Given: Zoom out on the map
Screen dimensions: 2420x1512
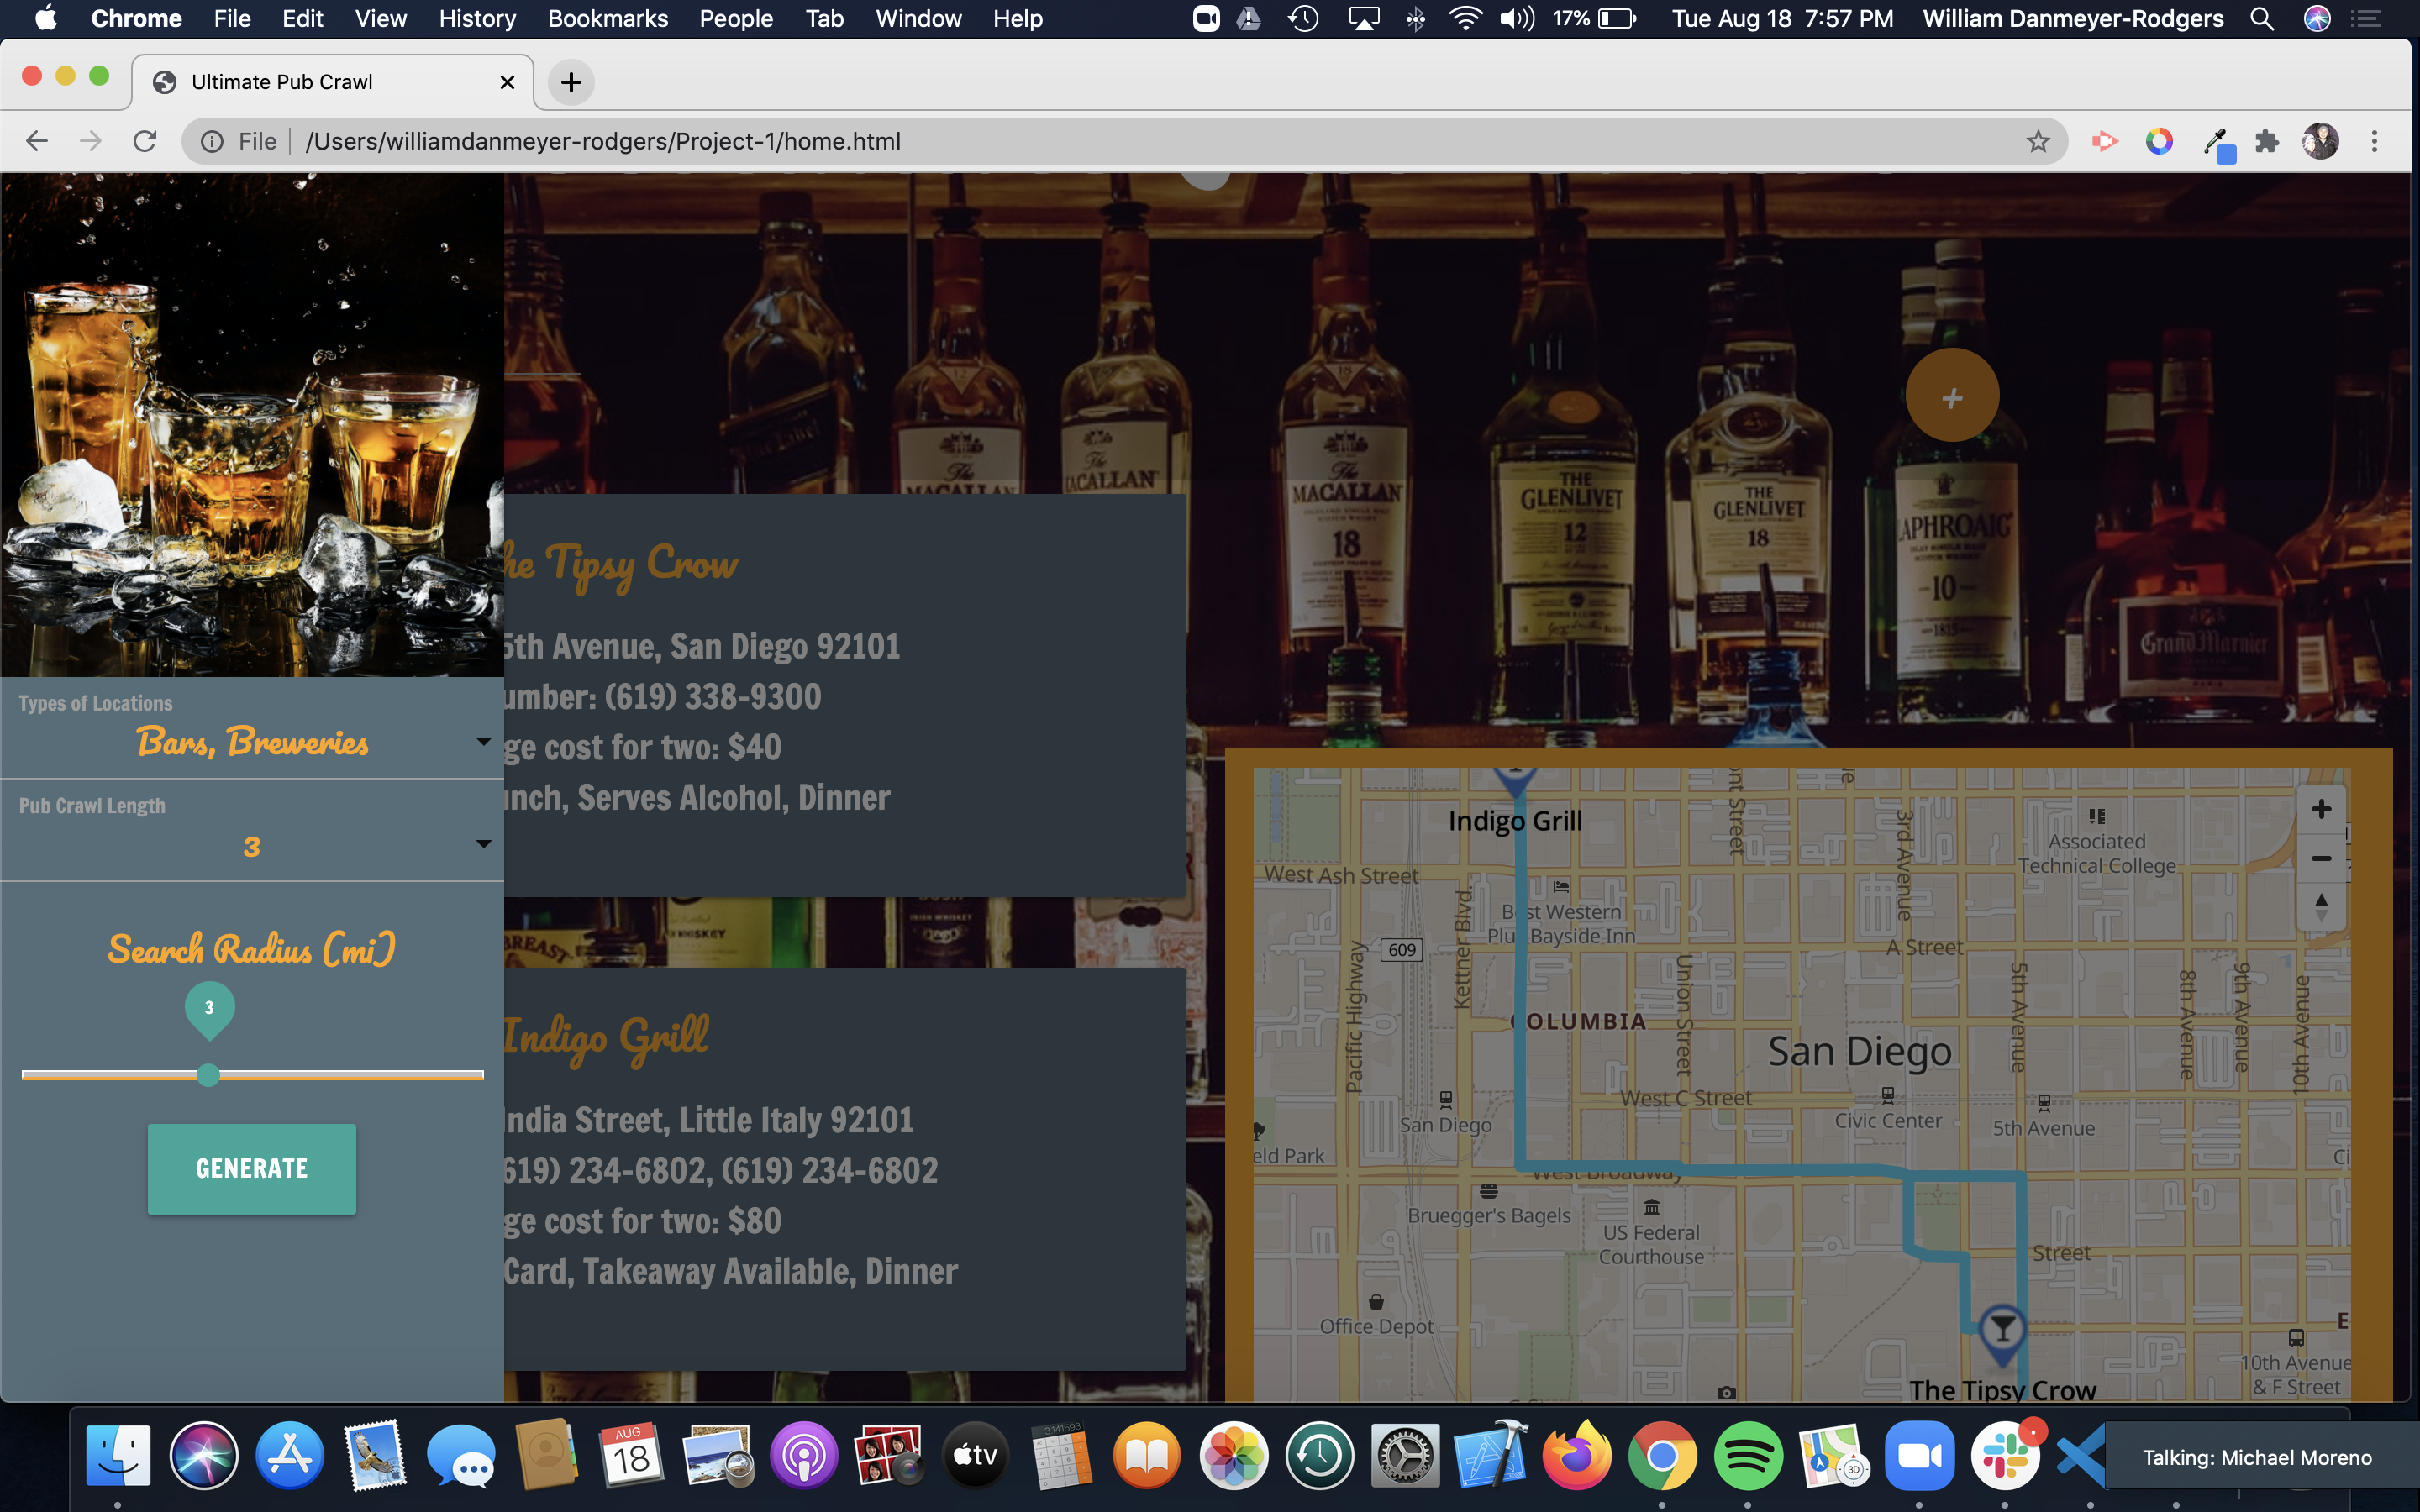Looking at the screenshot, I should [2320, 859].
